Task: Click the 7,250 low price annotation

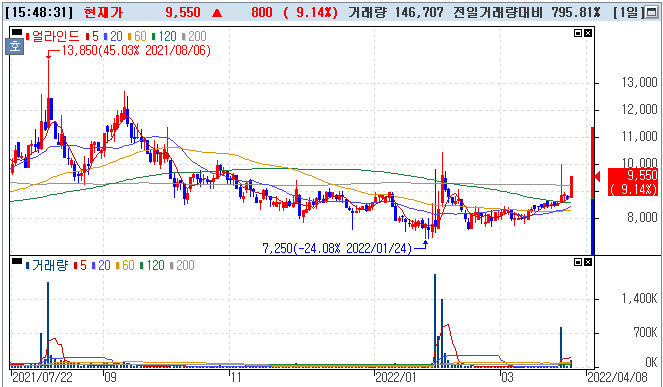Action: 337,248
